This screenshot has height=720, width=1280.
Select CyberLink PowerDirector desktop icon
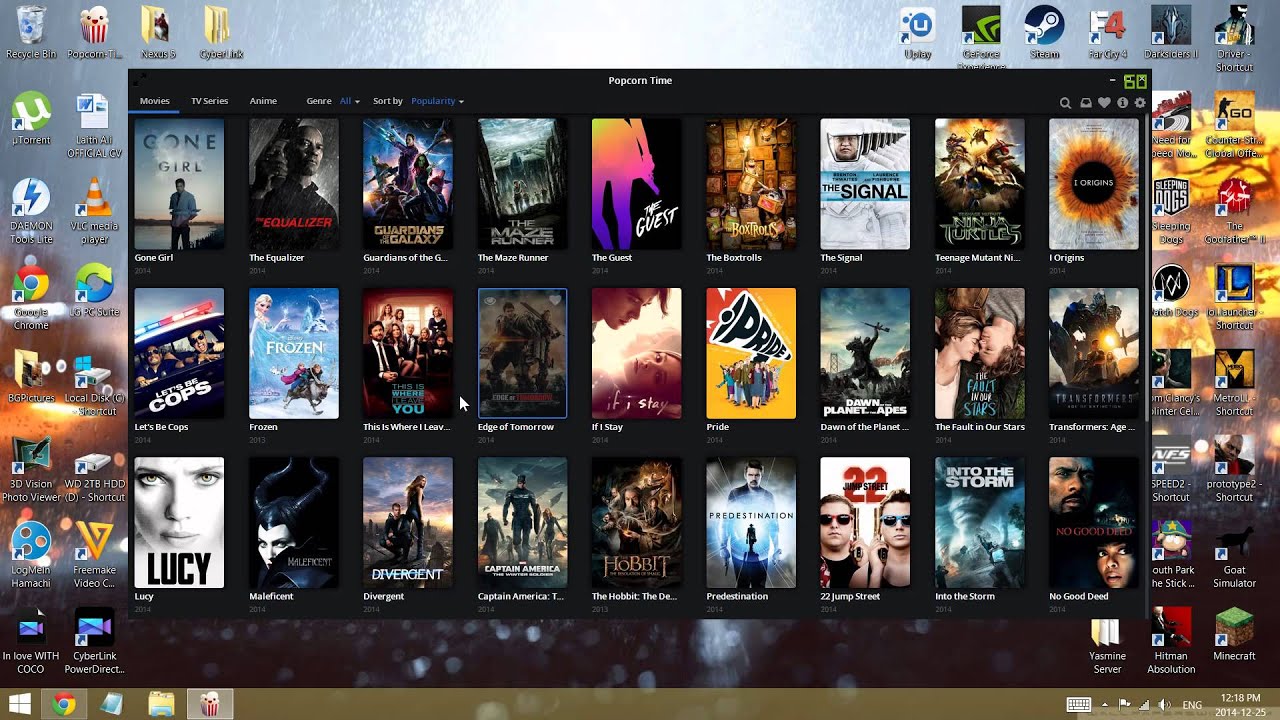pyautogui.click(x=95, y=641)
